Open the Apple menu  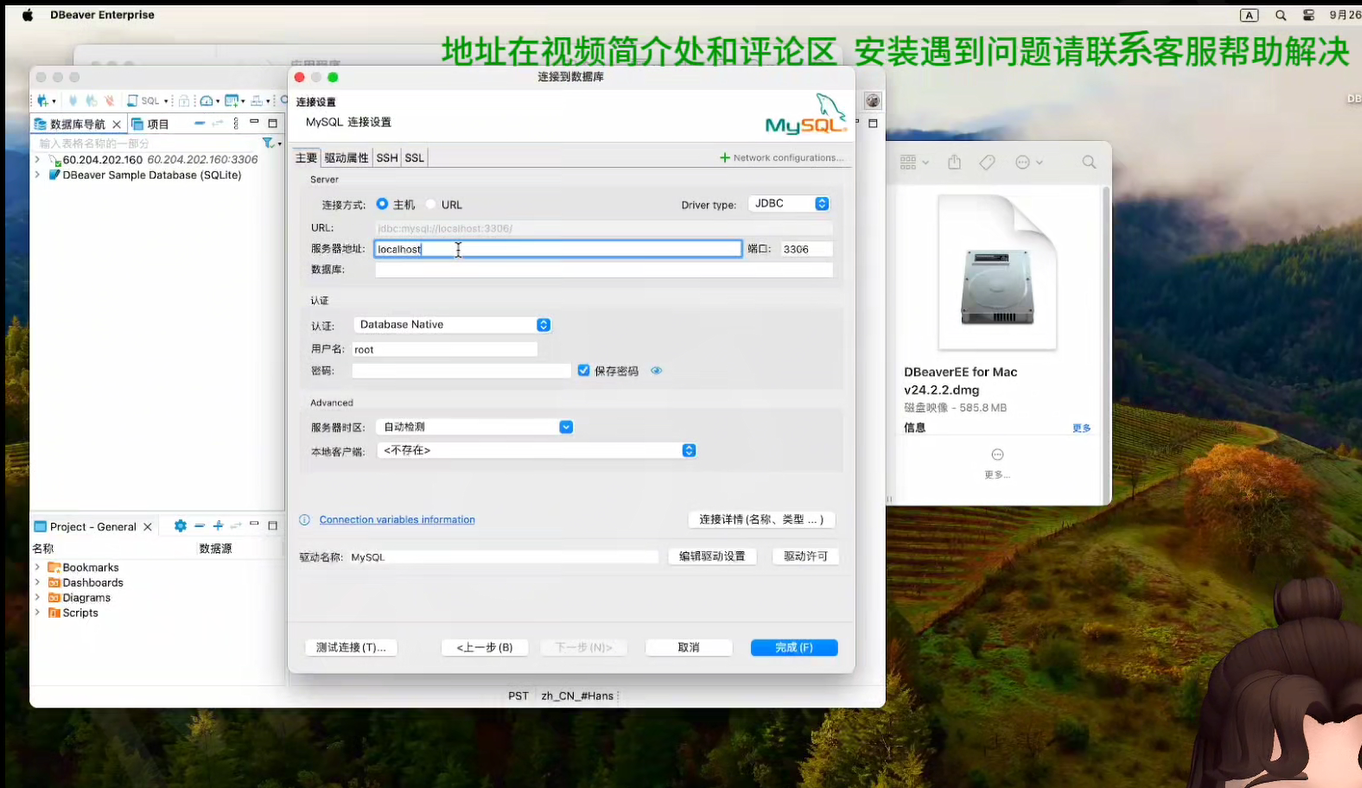tap(27, 15)
